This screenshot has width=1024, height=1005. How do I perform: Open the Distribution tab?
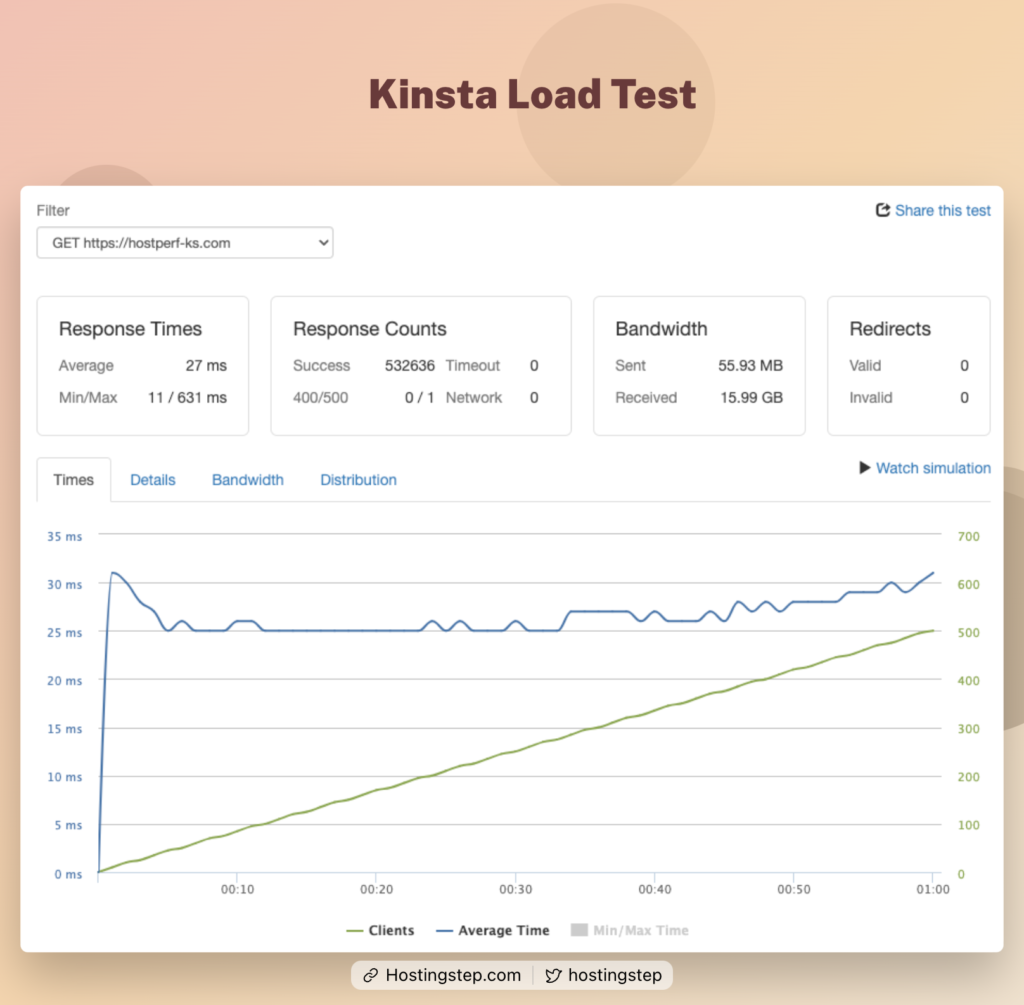(358, 480)
